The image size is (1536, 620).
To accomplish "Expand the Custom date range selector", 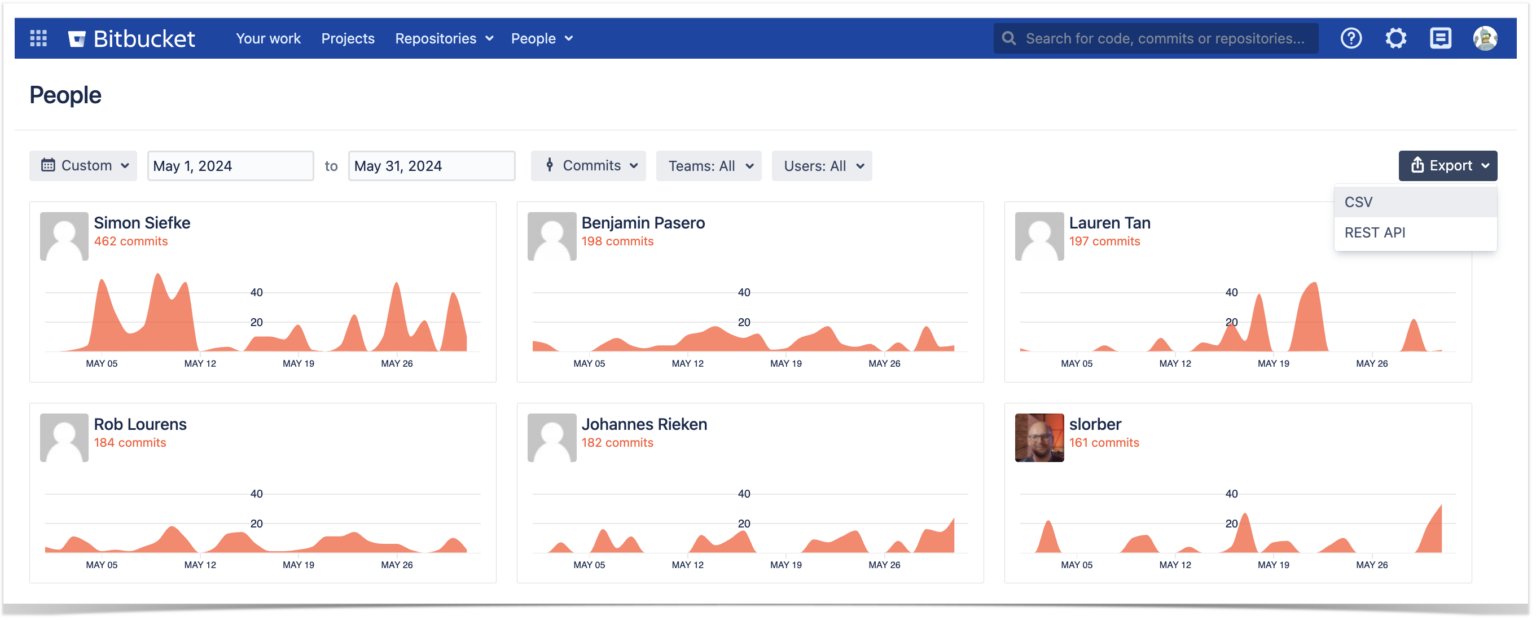I will click(83, 165).
